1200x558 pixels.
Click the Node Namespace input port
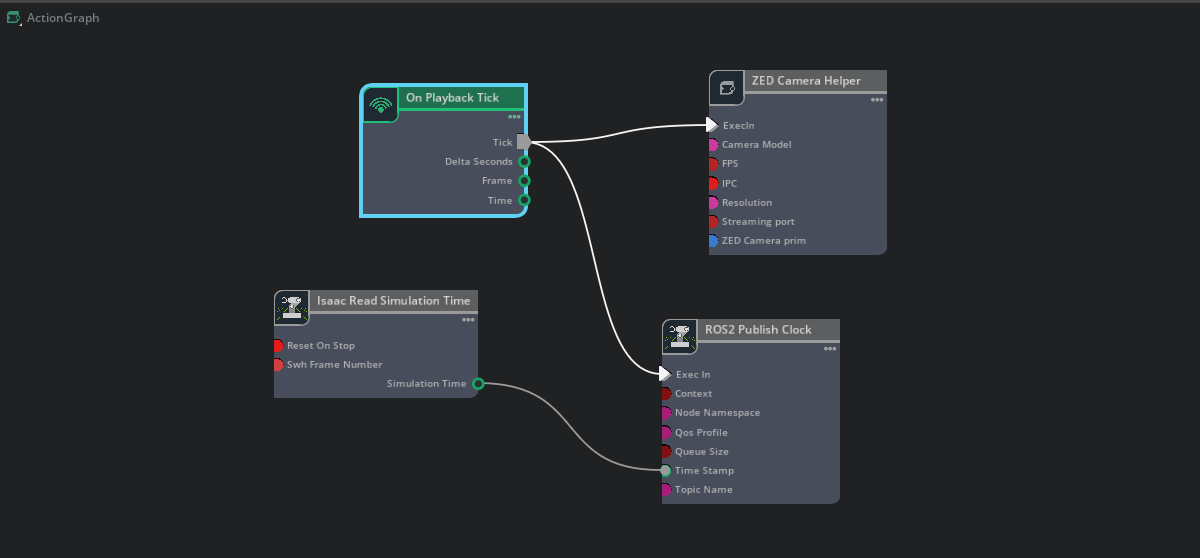point(665,413)
